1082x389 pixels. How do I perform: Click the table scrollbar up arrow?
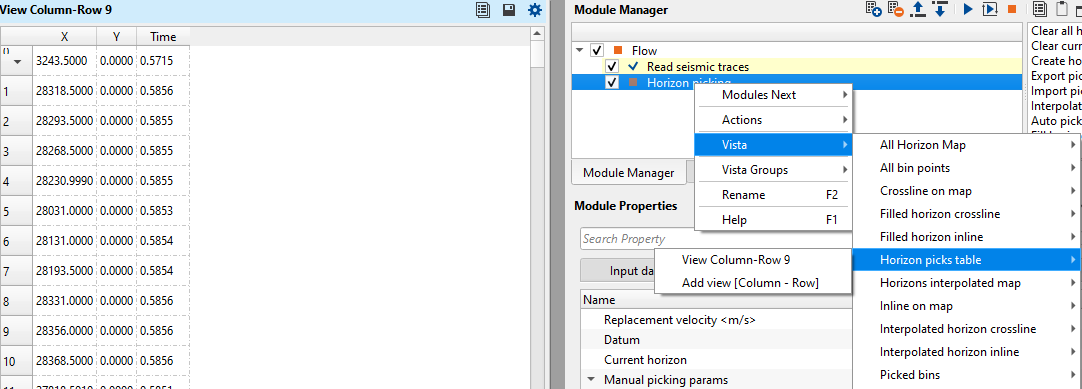(537, 33)
